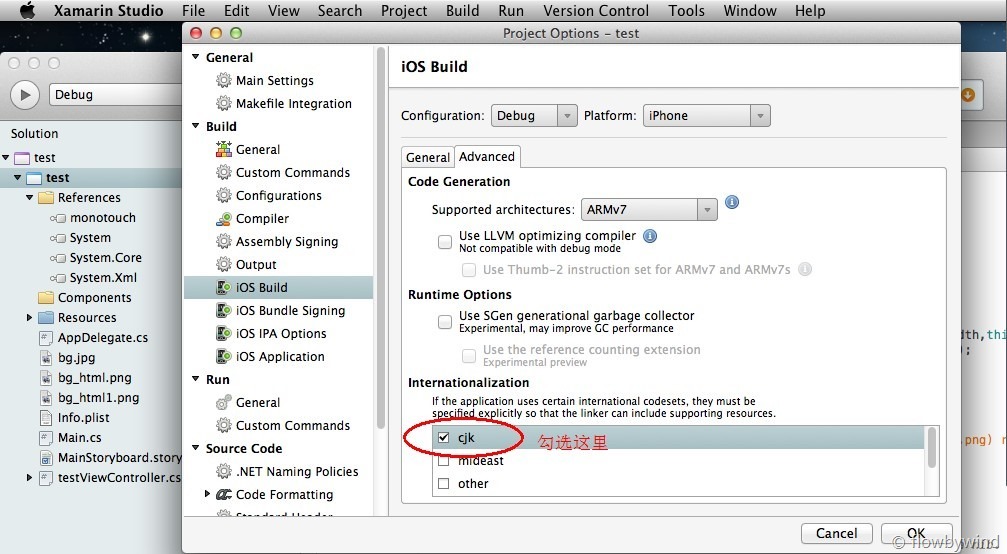Collapse the Source Code section

click(x=196, y=448)
